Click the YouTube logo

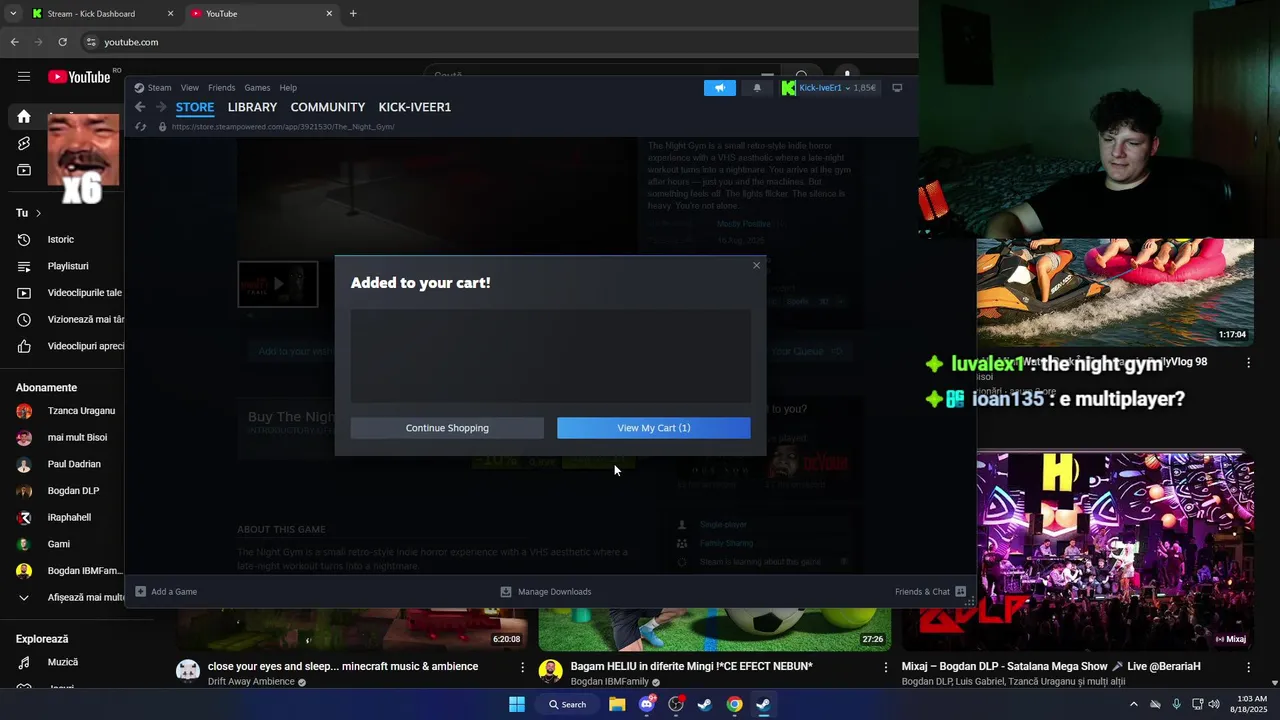point(79,77)
